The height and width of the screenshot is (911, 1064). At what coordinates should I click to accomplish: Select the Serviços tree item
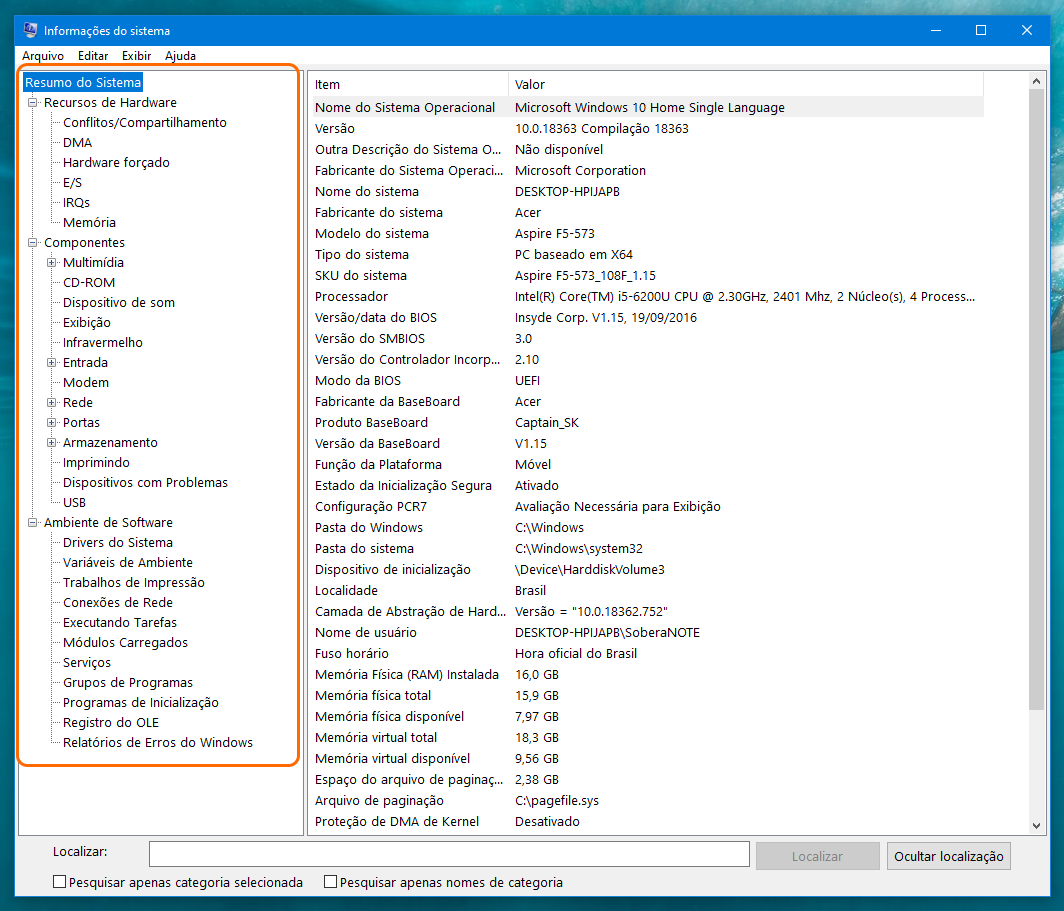coord(87,663)
